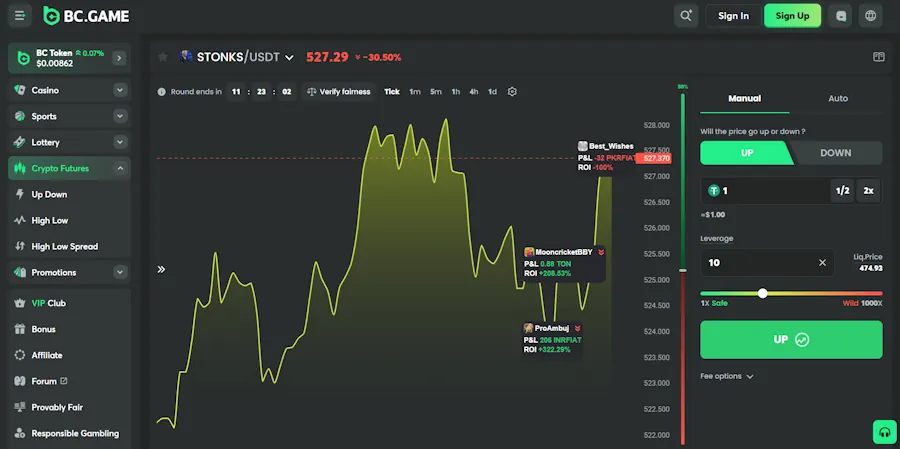Image resolution: width=900 pixels, height=449 pixels.
Task: Select the 4h chart interval
Action: (474, 92)
